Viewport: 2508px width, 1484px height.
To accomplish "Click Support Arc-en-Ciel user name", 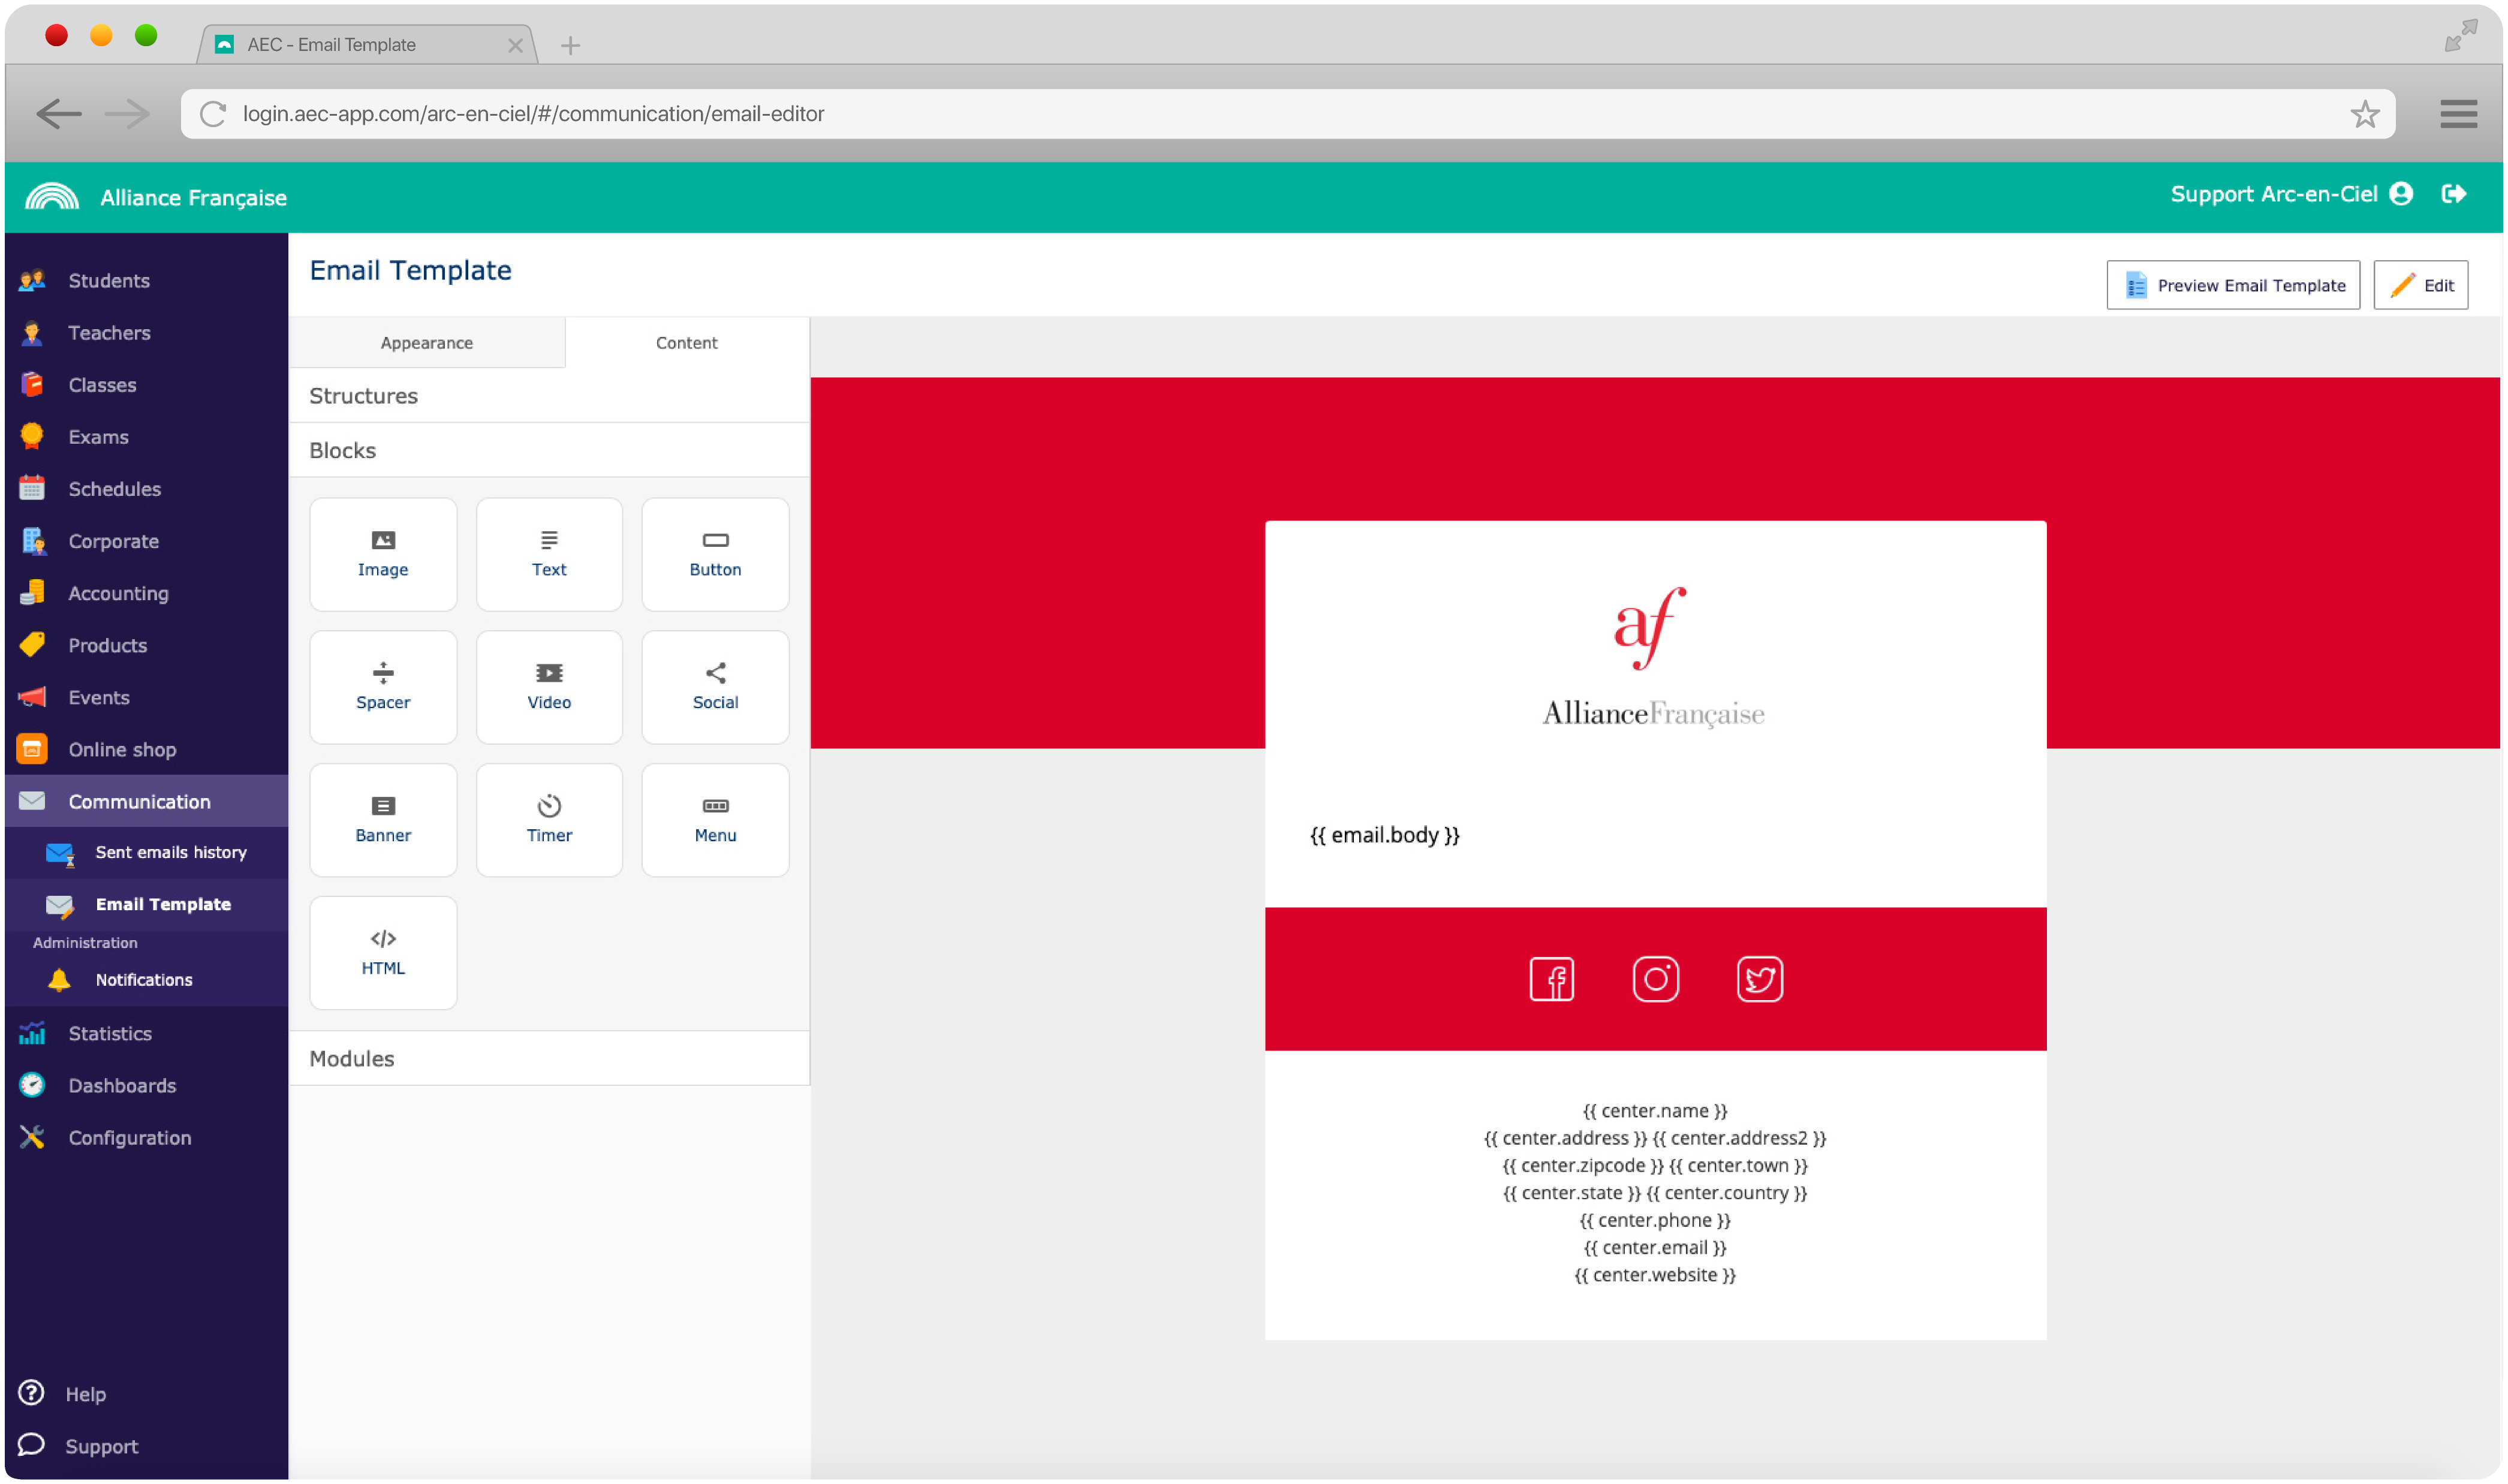I will (x=2273, y=194).
